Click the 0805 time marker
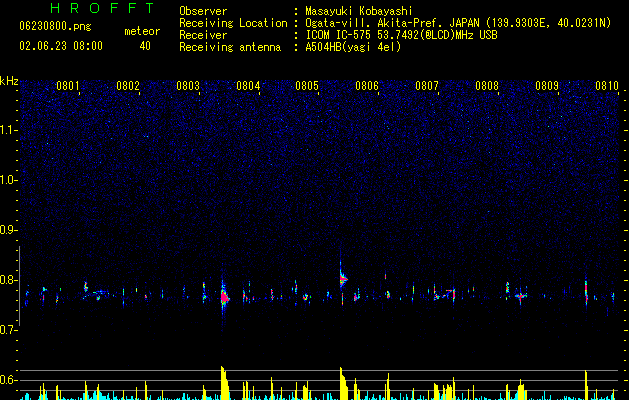Image resolution: width=629 pixels, height=400 pixels. 307,86
